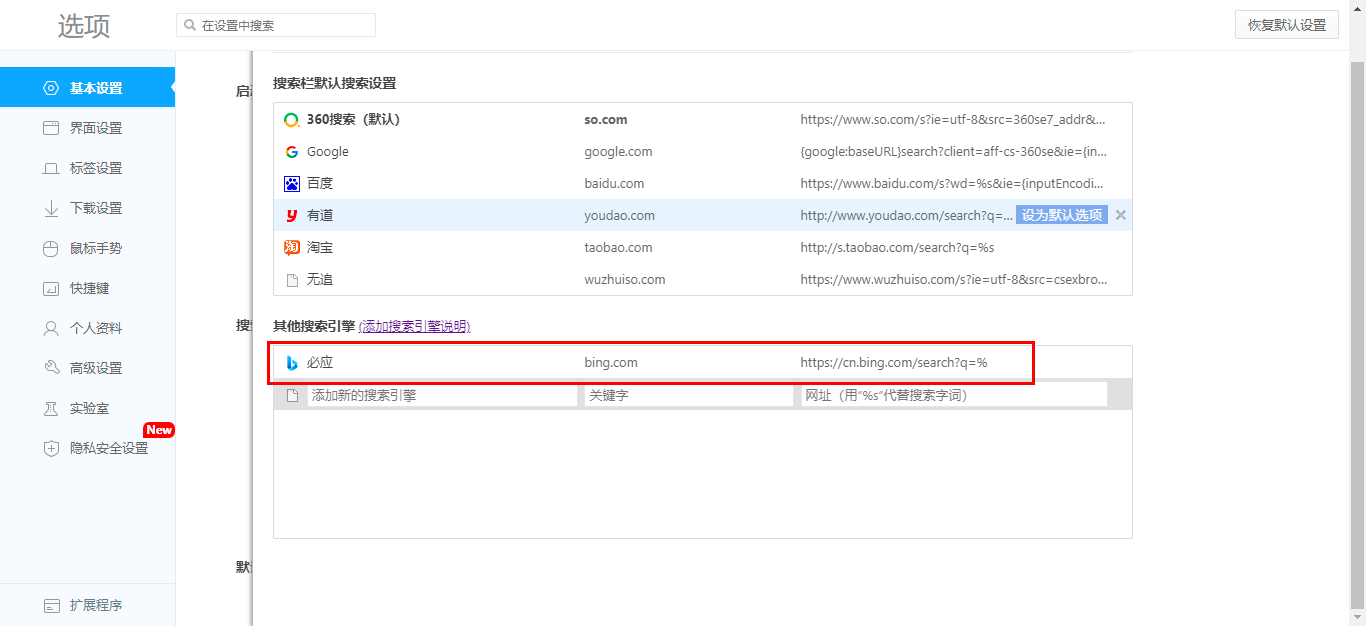Click the google.com keyword
The height and width of the screenshot is (626, 1366).
pyautogui.click(x=618, y=152)
